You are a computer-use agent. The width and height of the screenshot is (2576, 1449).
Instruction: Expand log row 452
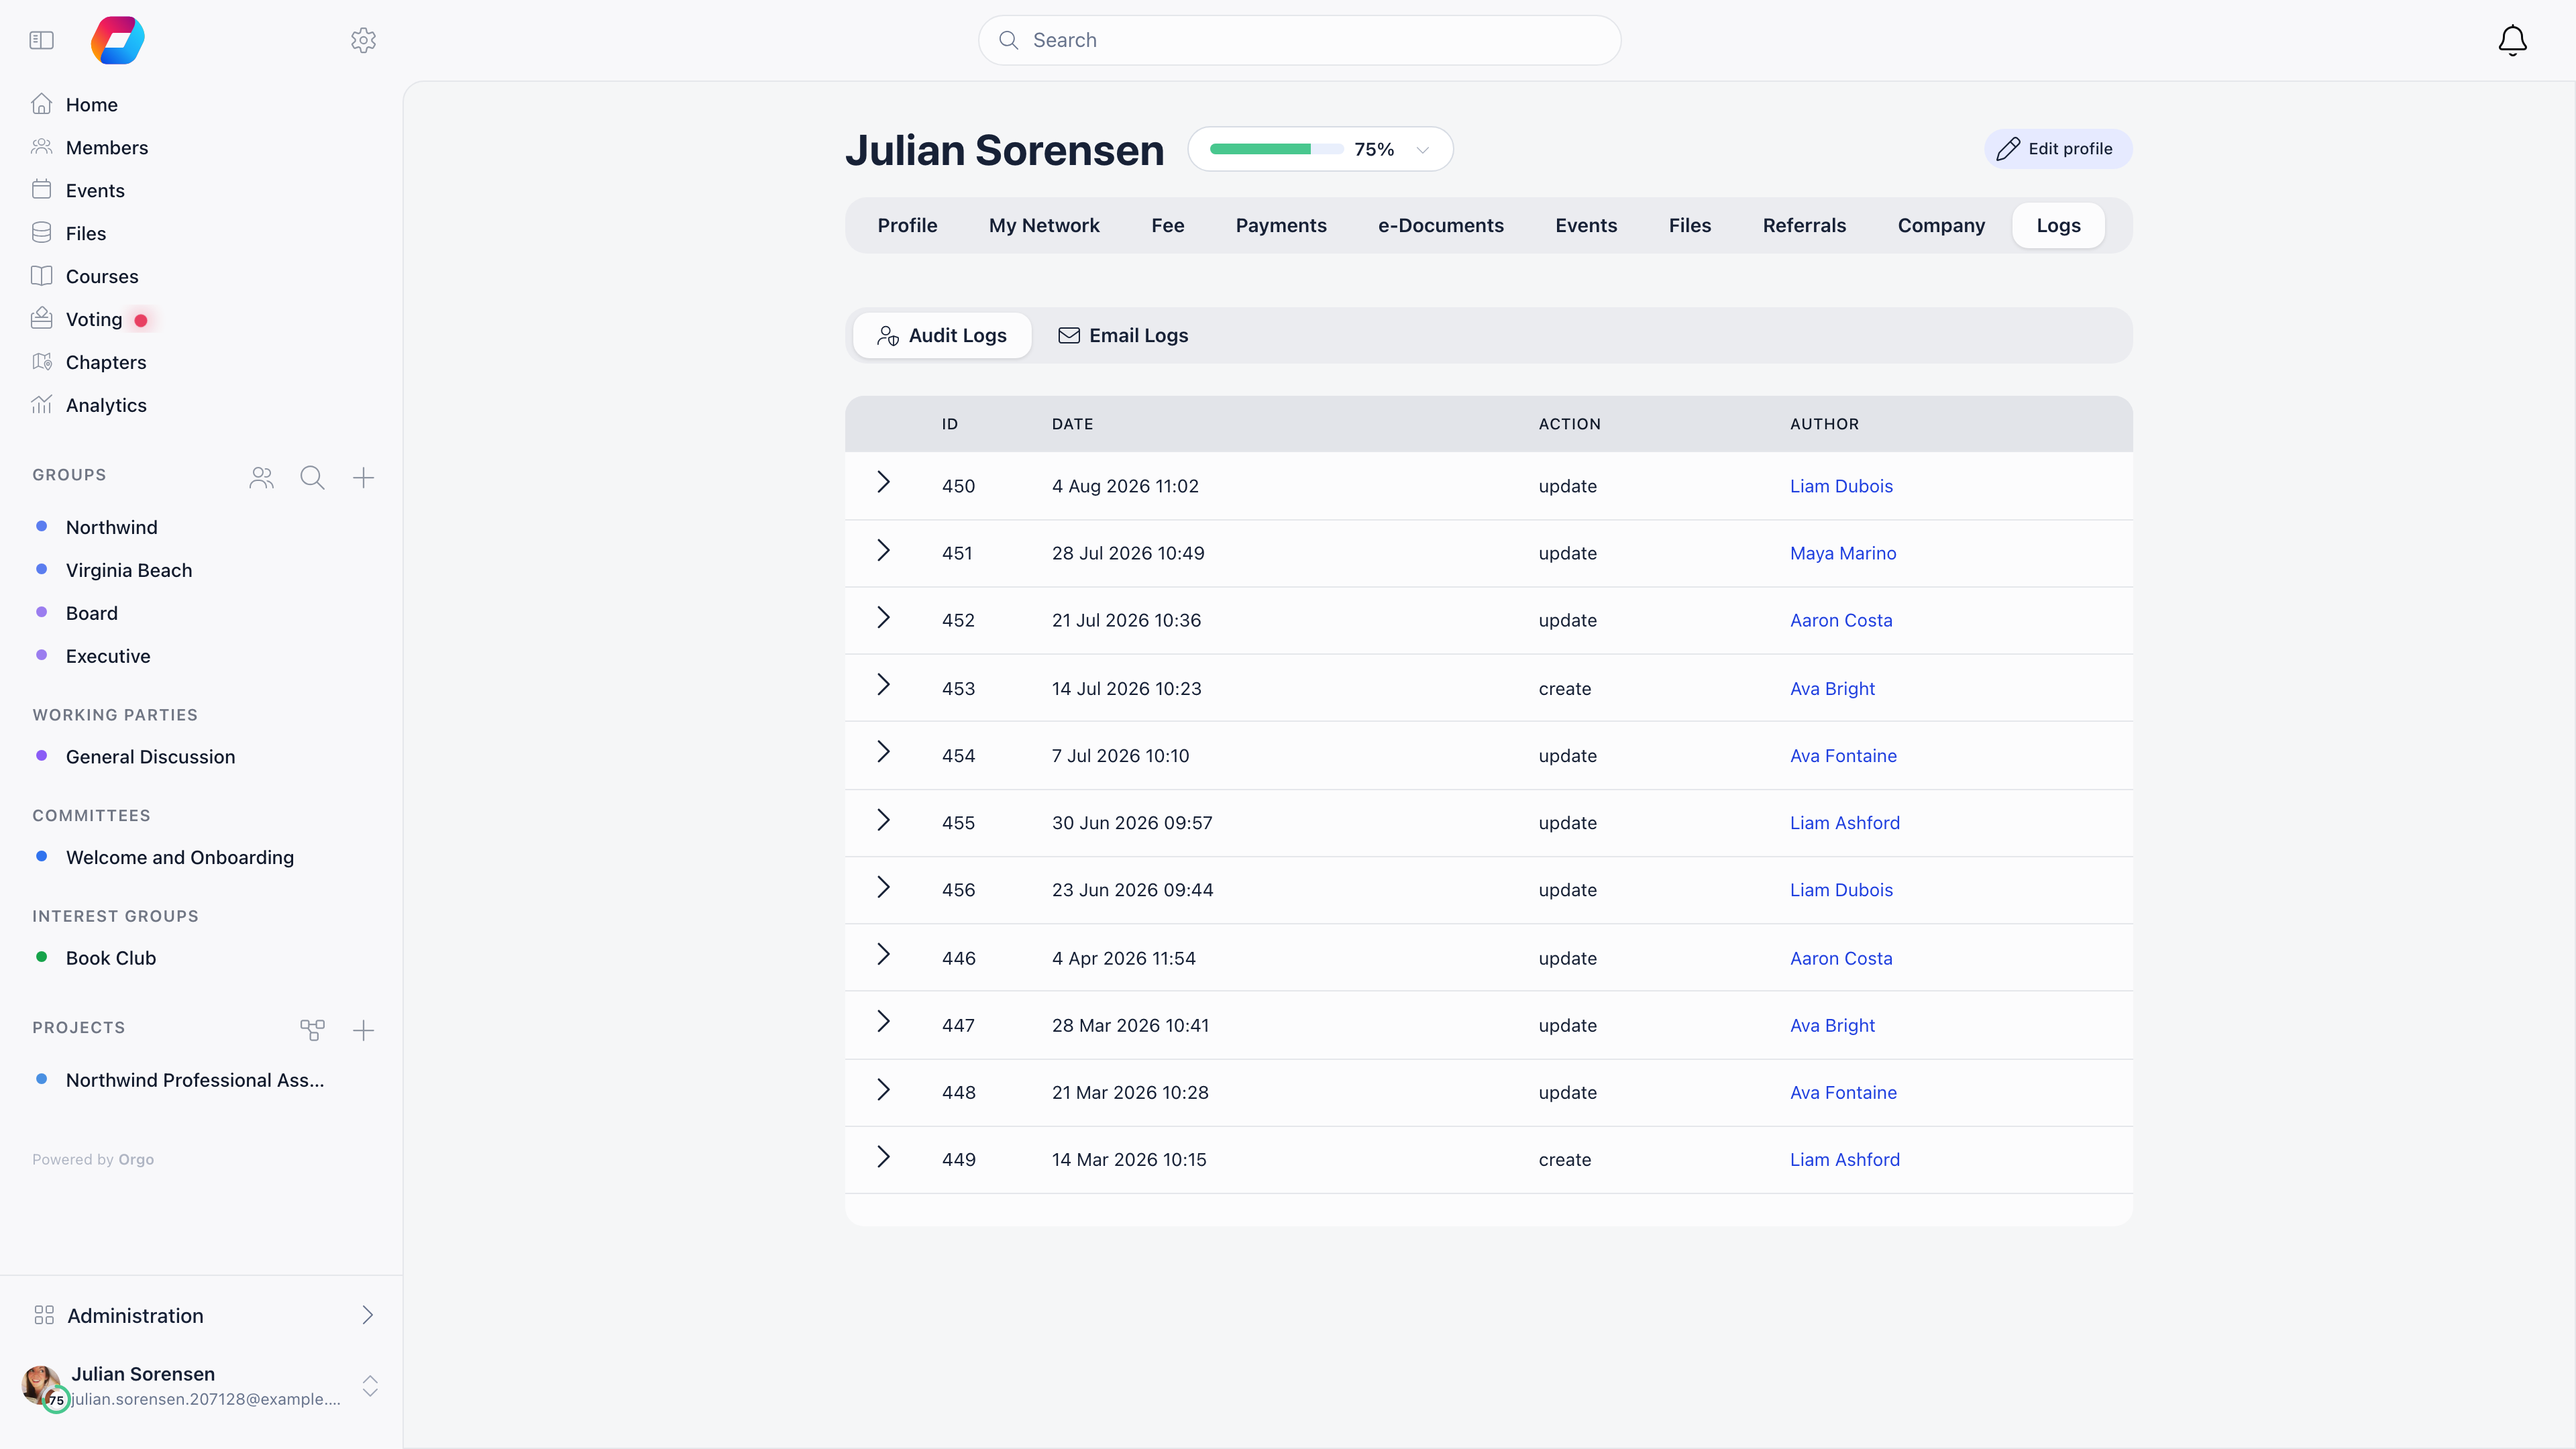[883, 618]
